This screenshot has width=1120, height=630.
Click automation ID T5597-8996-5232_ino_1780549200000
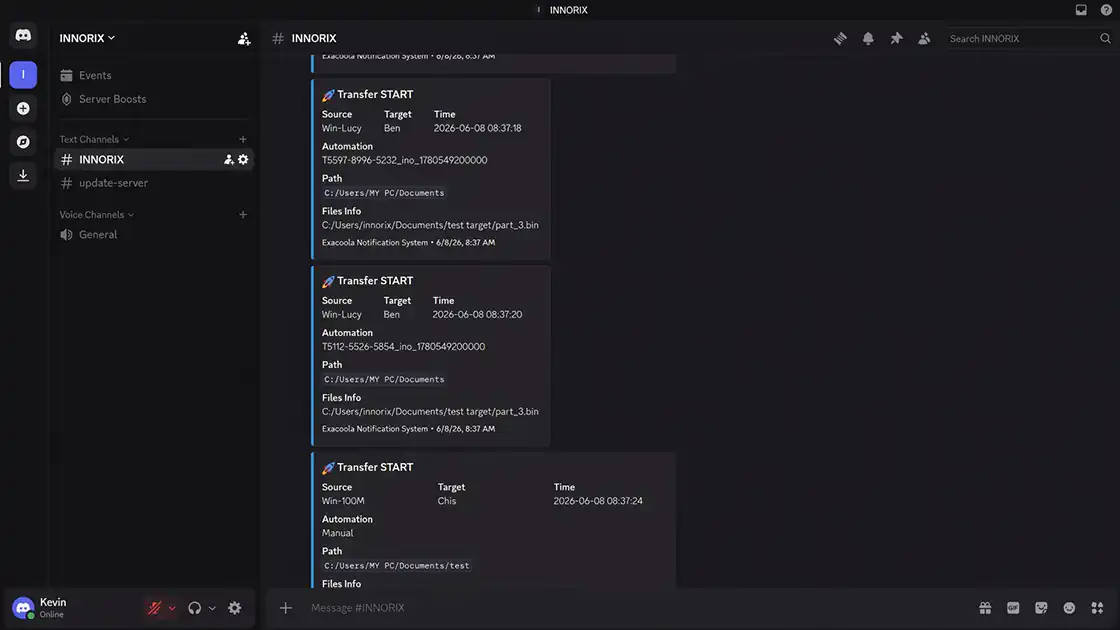click(404, 160)
